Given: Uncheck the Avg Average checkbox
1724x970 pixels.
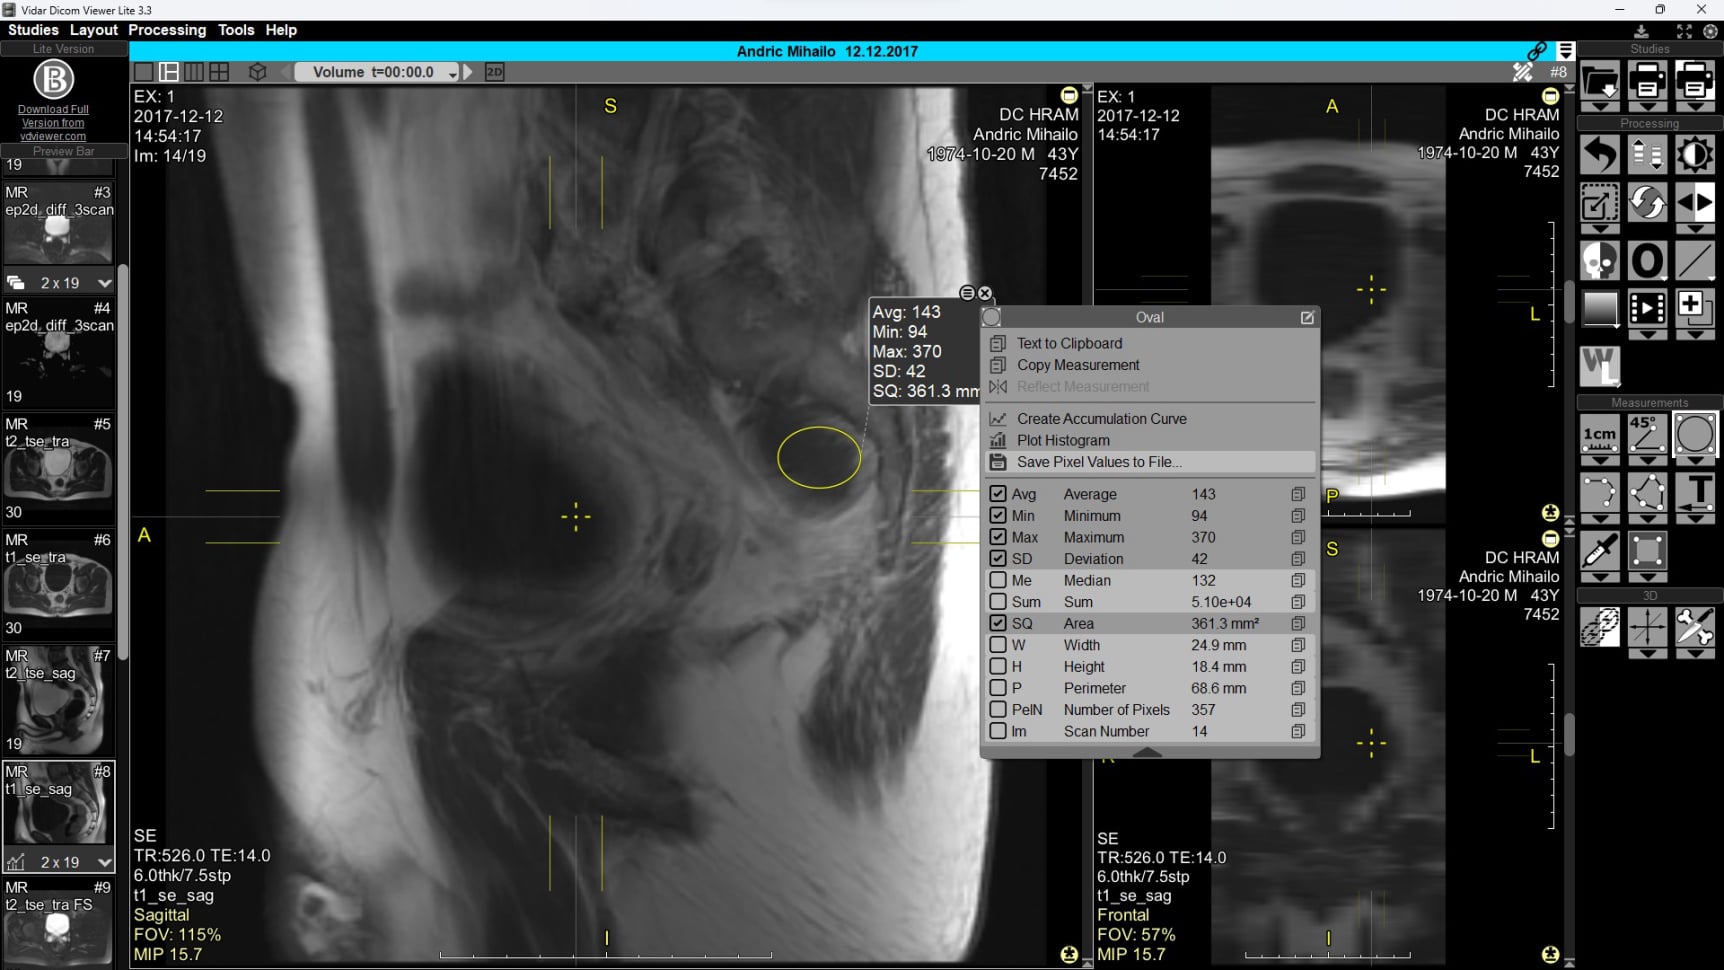Looking at the screenshot, I should (x=998, y=494).
